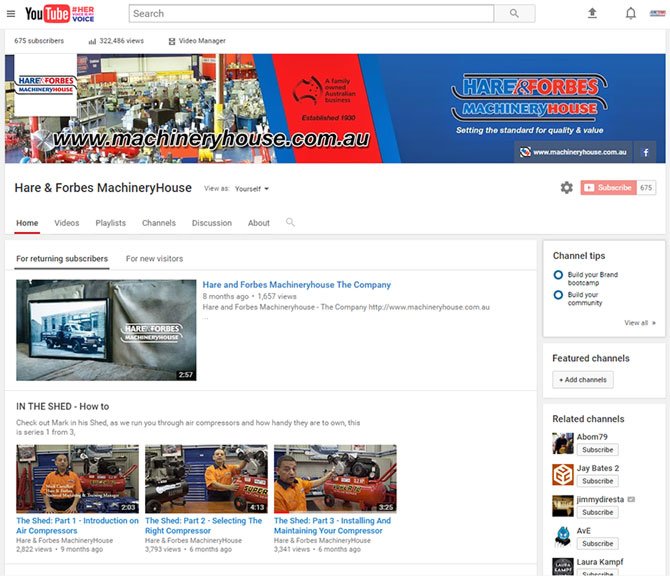
Task: Click 675 subscribers link
Action: [x=39, y=41]
